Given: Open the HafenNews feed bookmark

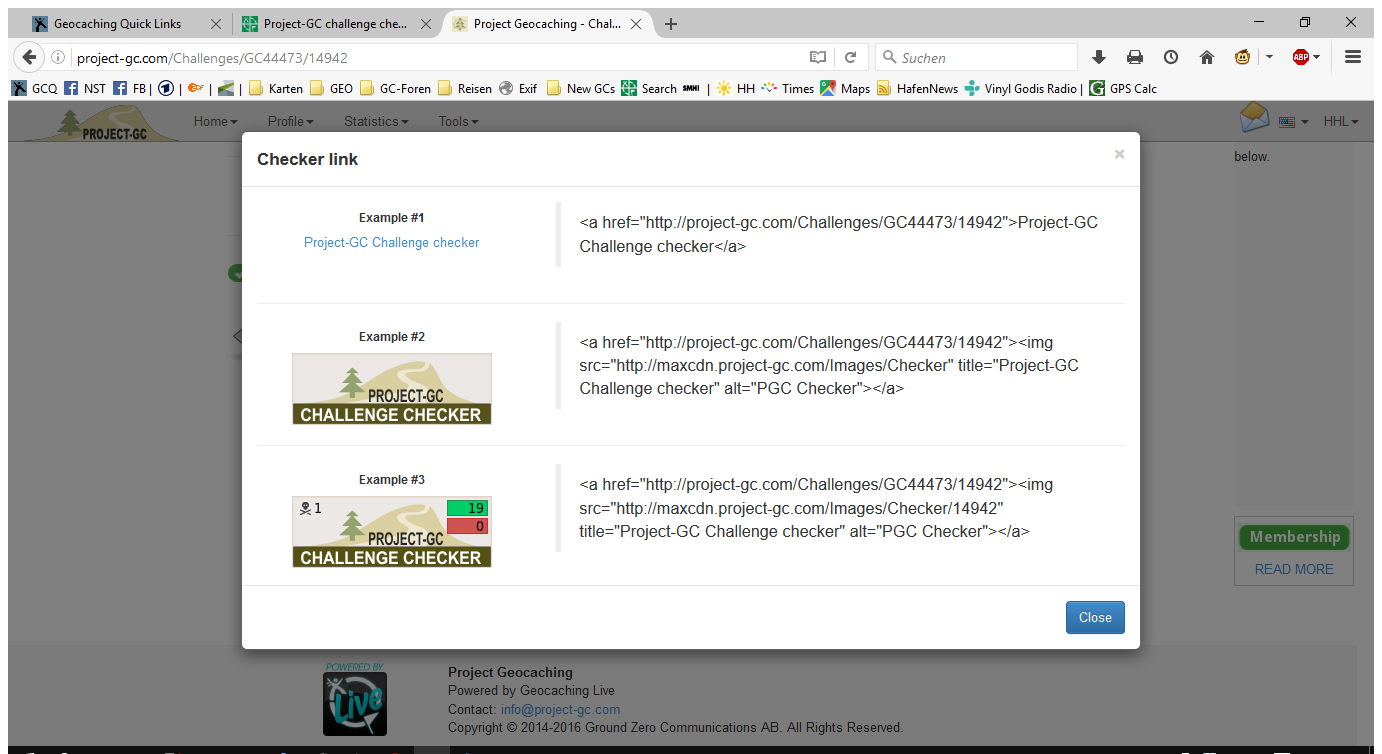Looking at the screenshot, I should pos(917,89).
